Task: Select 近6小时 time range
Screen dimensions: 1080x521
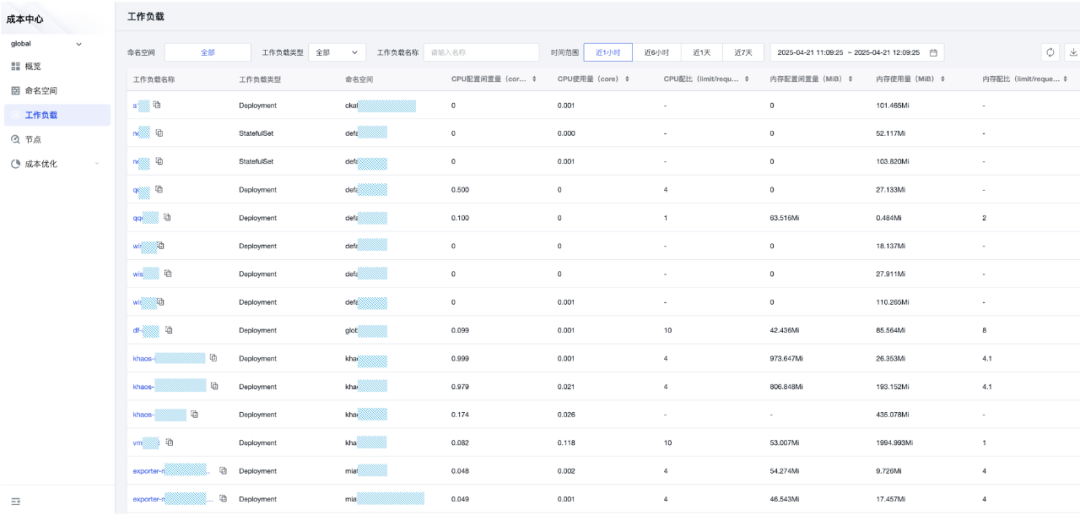Action: (656, 52)
